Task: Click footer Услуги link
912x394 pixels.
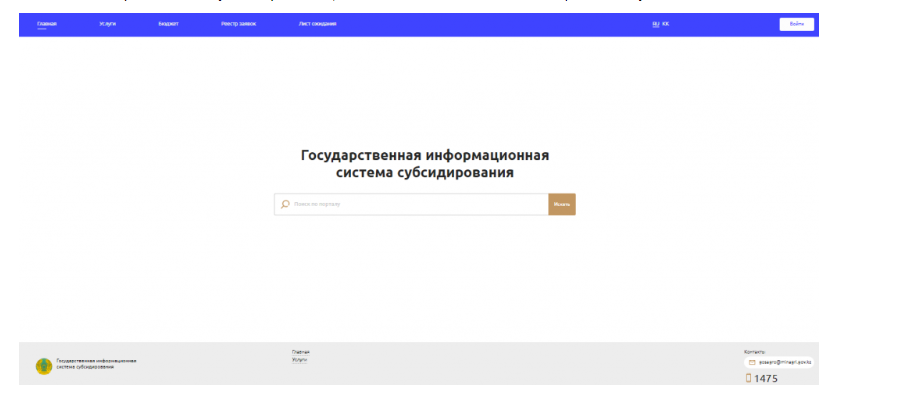Action: coord(299,360)
